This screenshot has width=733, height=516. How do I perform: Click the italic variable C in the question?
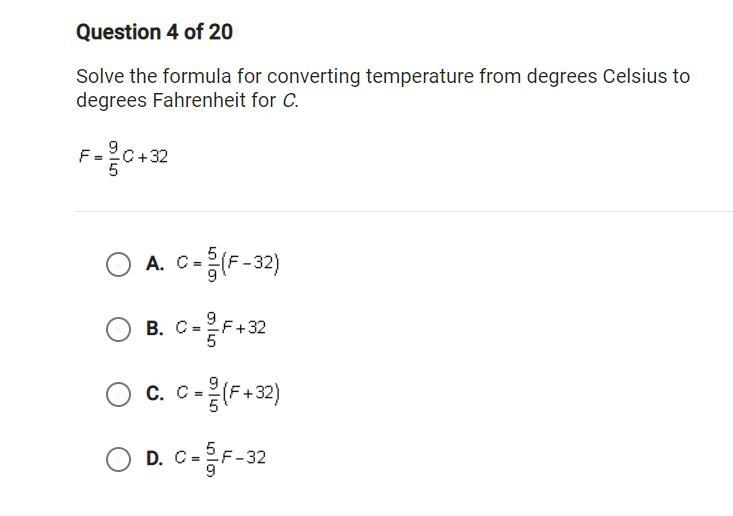(289, 101)
